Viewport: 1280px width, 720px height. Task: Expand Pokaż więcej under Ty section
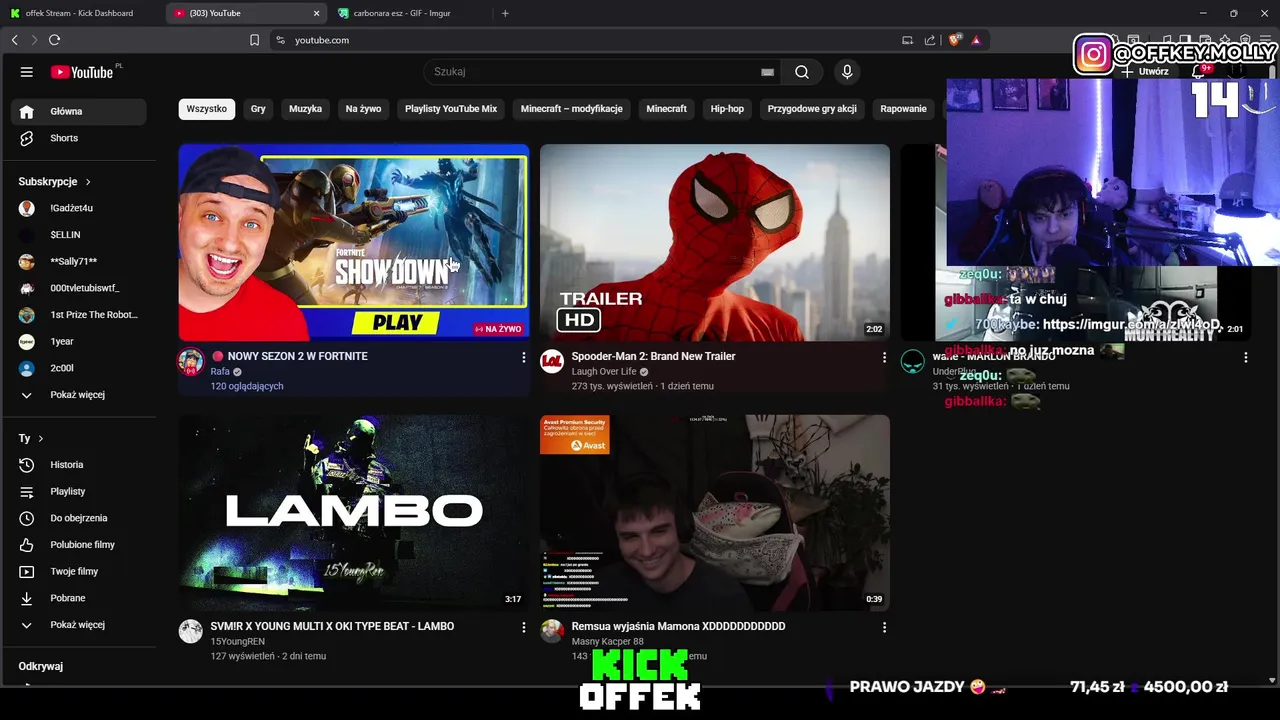(78, 625)
